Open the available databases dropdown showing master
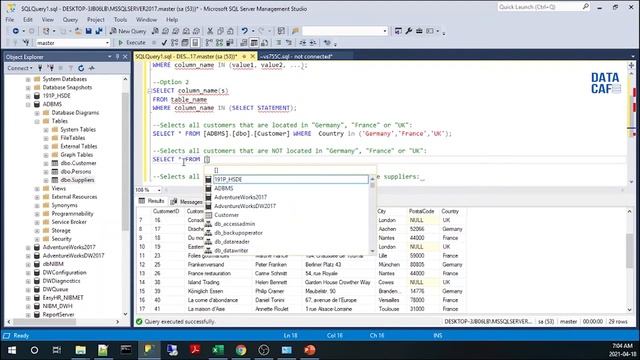Image resolution: width=640 pixels, height=360 pixels. coord(107,43)
